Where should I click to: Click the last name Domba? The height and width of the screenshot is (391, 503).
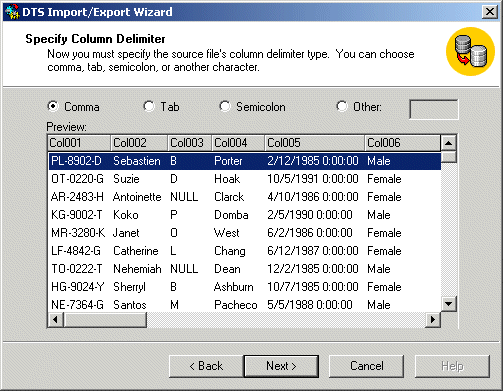(x=231, y=215)
